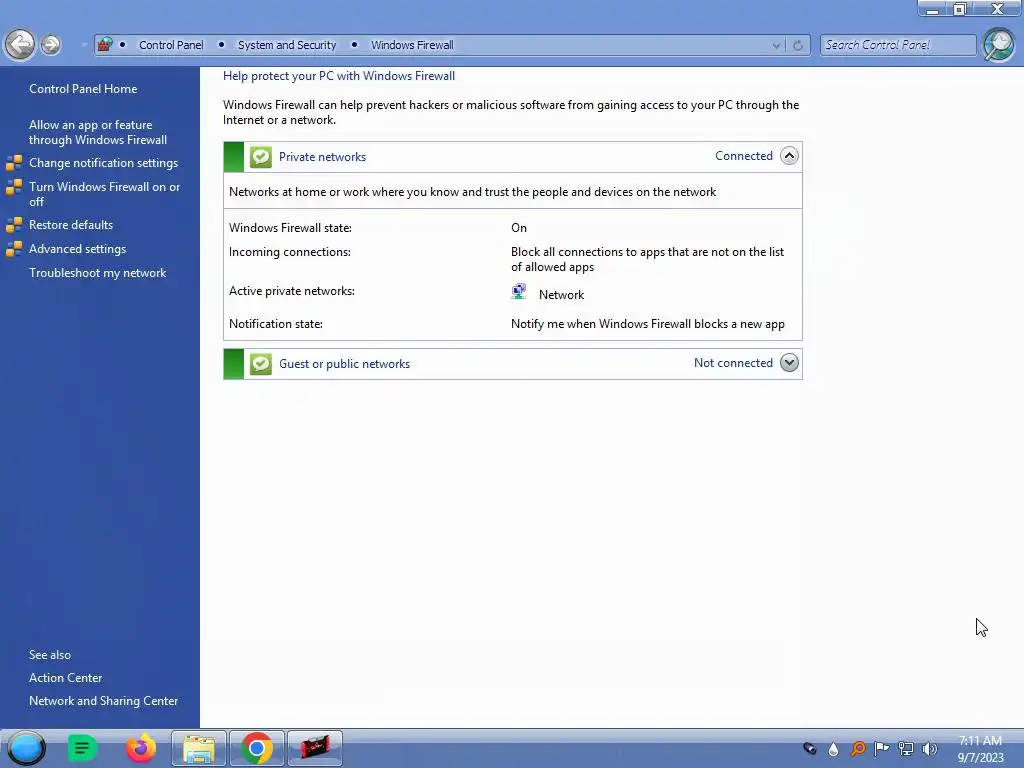Click the Incoming connections label
This screenshot has width=1024, height=768.
tap(289, 252)
